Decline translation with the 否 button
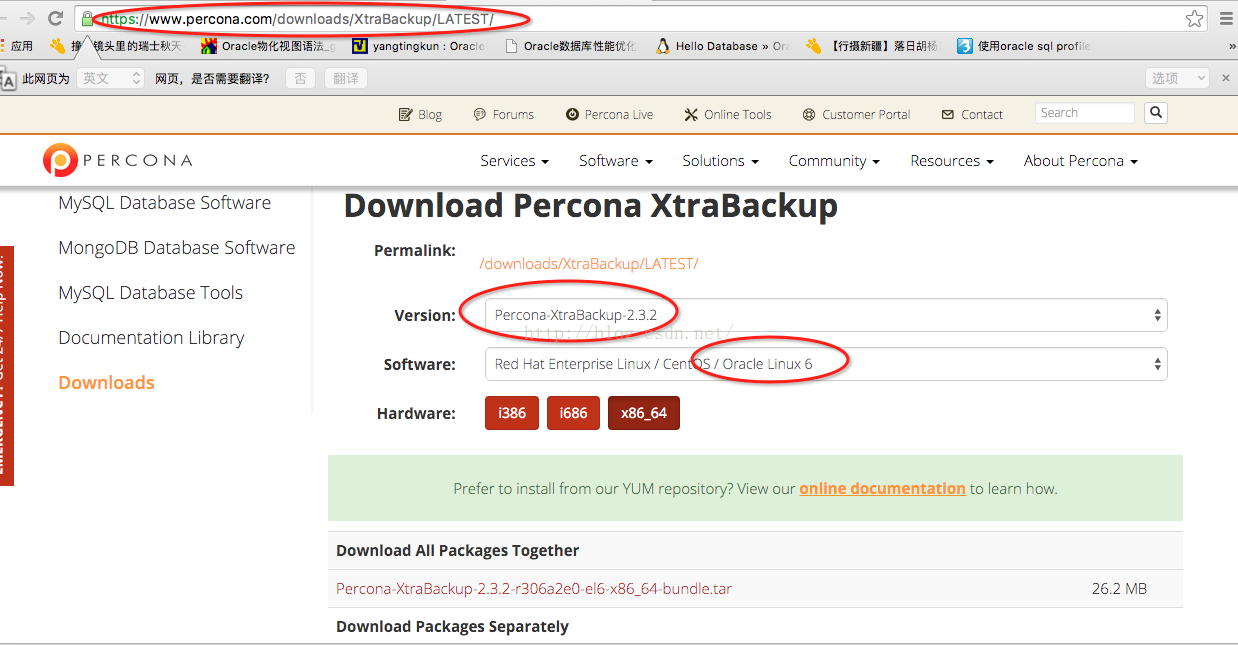Image resolution: width=1238 pixels, height=645 pixels. 300,78
